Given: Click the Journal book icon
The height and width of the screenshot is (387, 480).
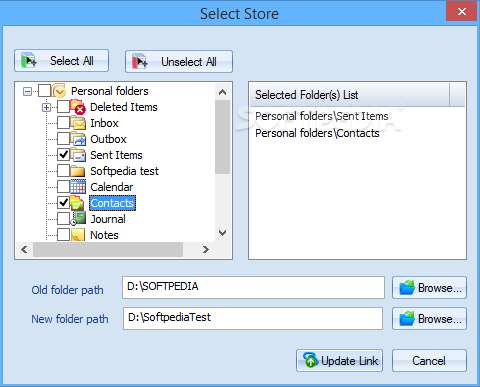Looking at the screenshot, I should point(78,219).
